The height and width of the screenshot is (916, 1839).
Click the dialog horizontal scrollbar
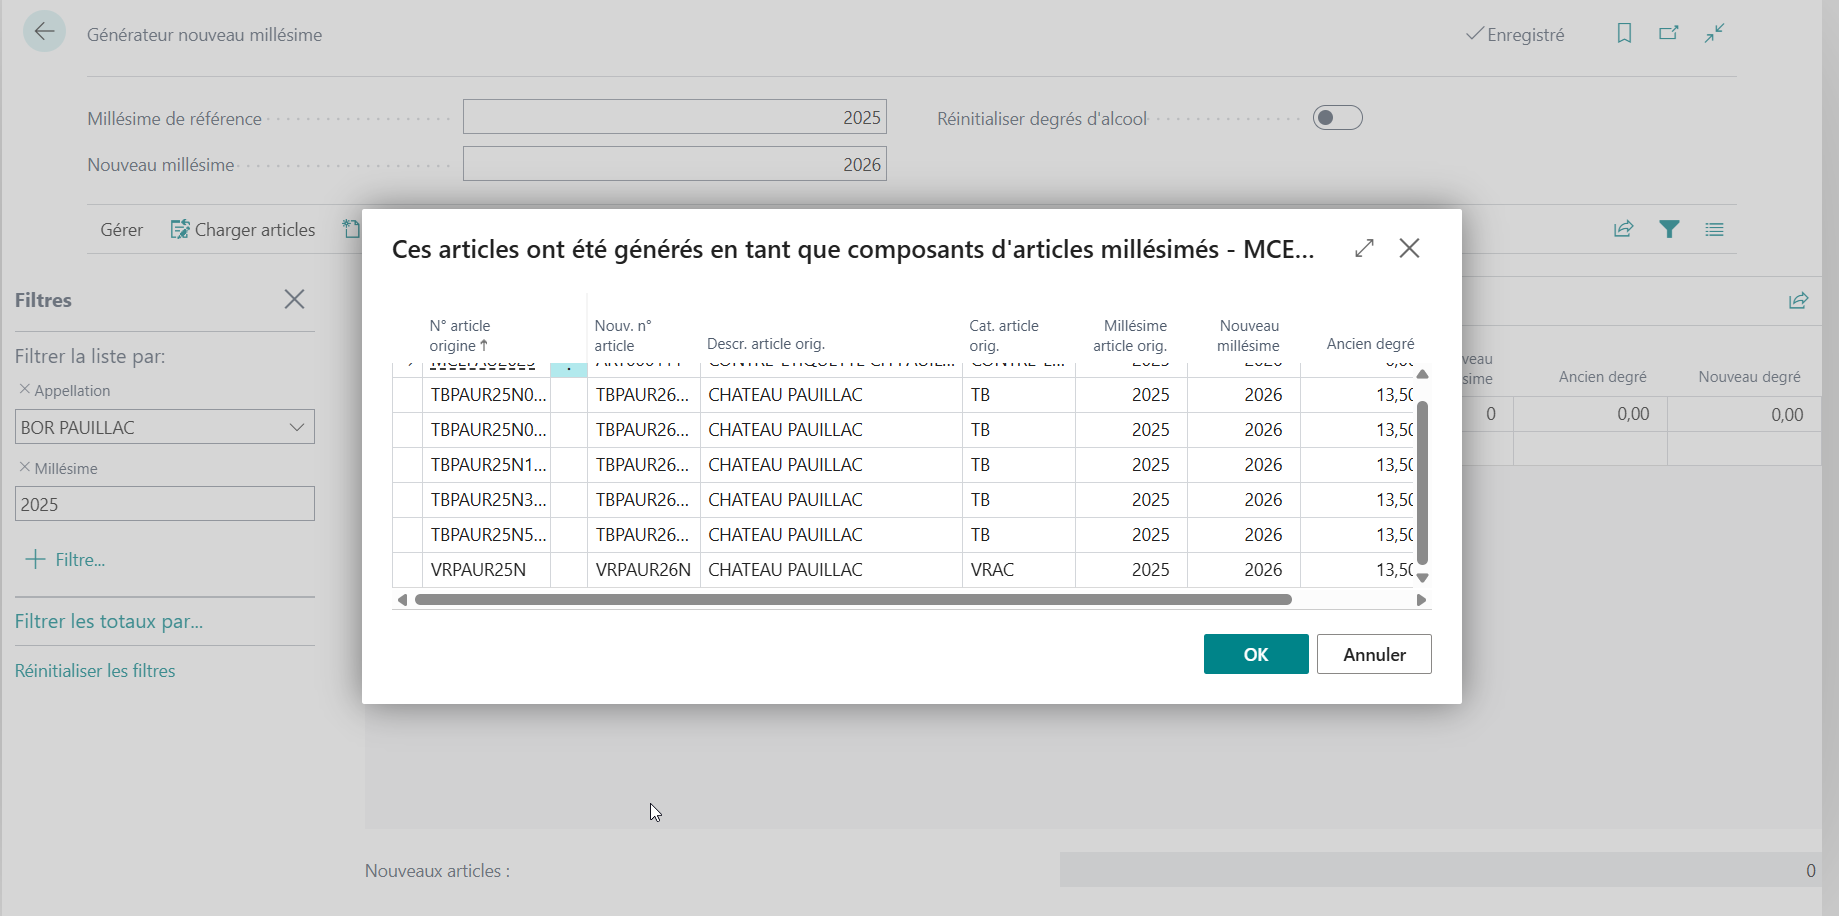coord(853,600)
